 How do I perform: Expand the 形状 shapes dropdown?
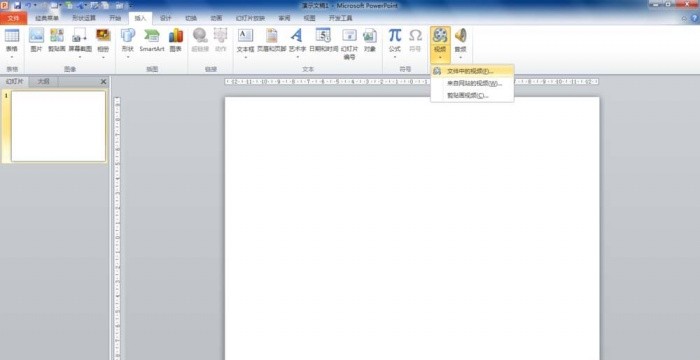tap(128, 57)
